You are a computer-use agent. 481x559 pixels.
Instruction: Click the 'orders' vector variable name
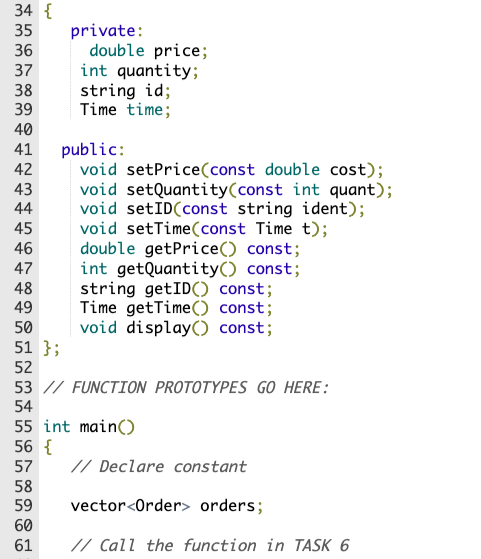click(227, 506)
